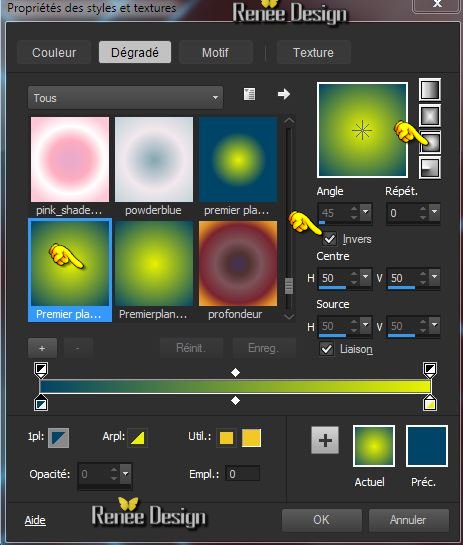
Task: Select the radial gradient style icon
Action: point(430,168)
